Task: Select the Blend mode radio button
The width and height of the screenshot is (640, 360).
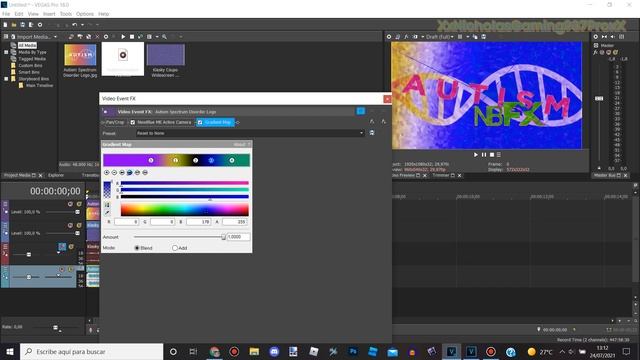Action: [137, 248]
